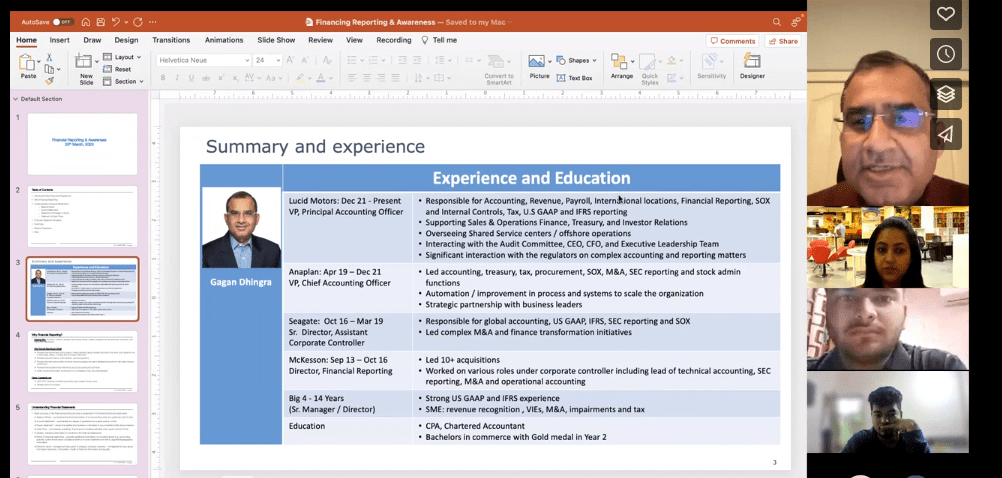Open the quick access ellipsis menu
Image resolution: width=1002 pixels, height=478 pixels.
[x=153, y=22]
